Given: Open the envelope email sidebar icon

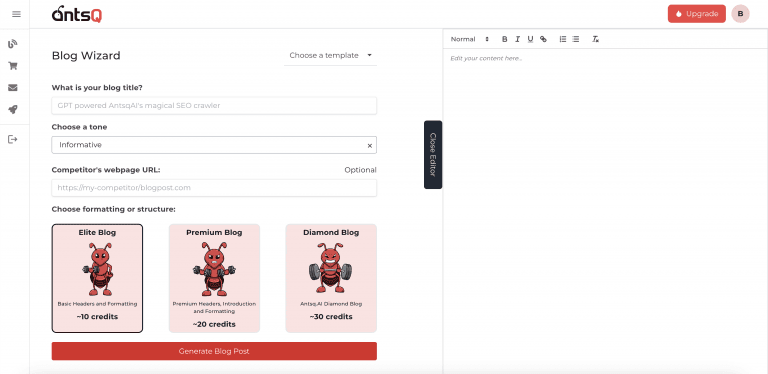Looking at the screenshot, I should (x=13, y=88).
